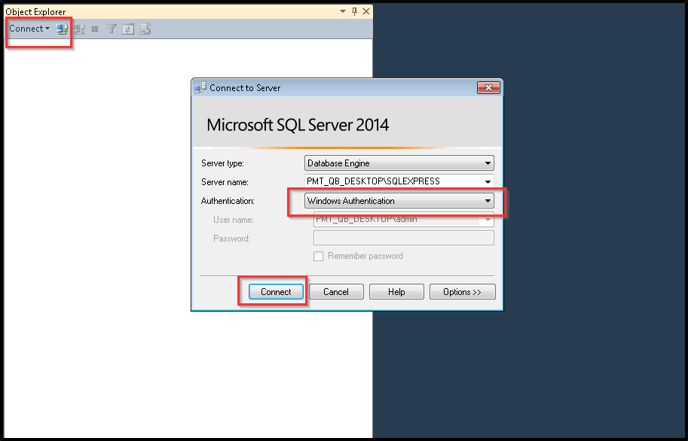Click the Refresh toolbar icon
This screenshot has height=441, width=688.
coord(128,29)
